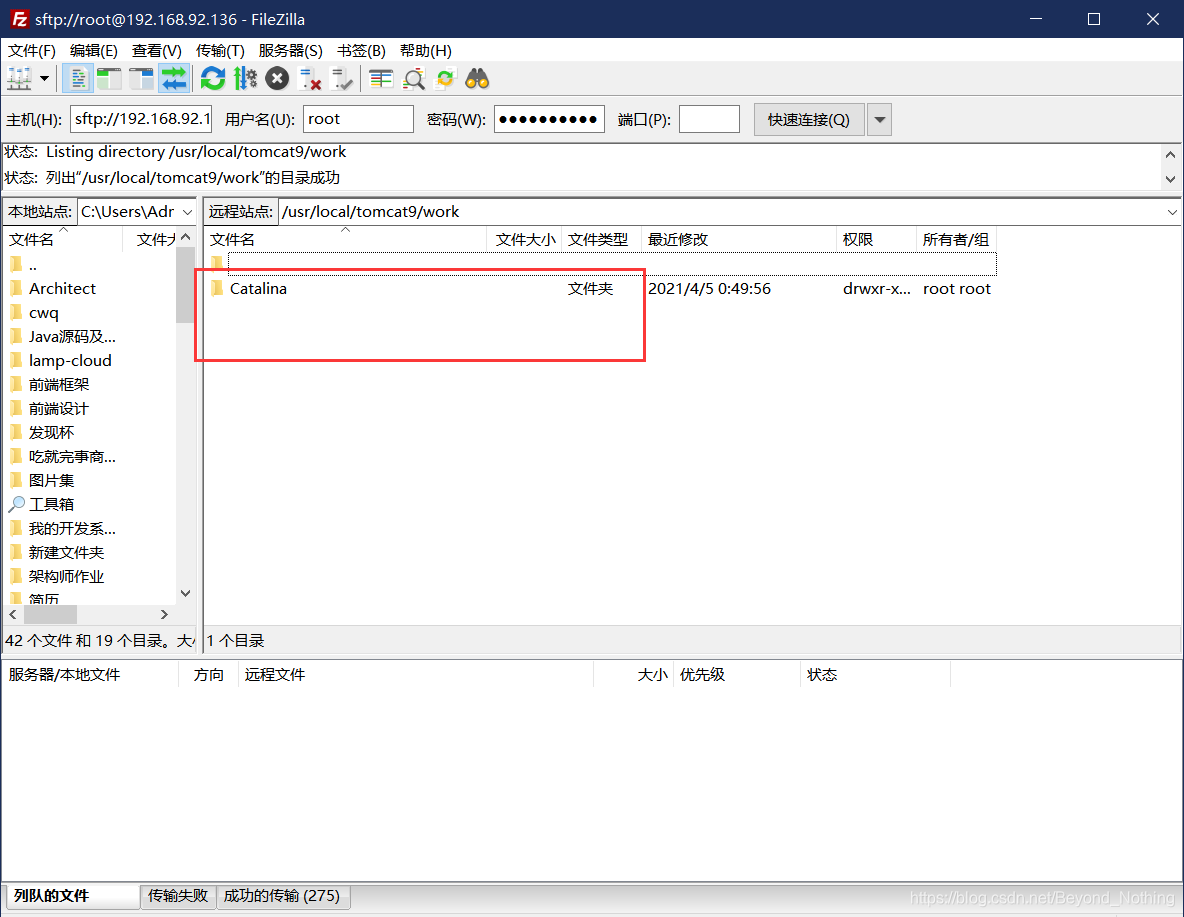Select the Architect folder in local list
1184x917 pixels.
(62, 289)
